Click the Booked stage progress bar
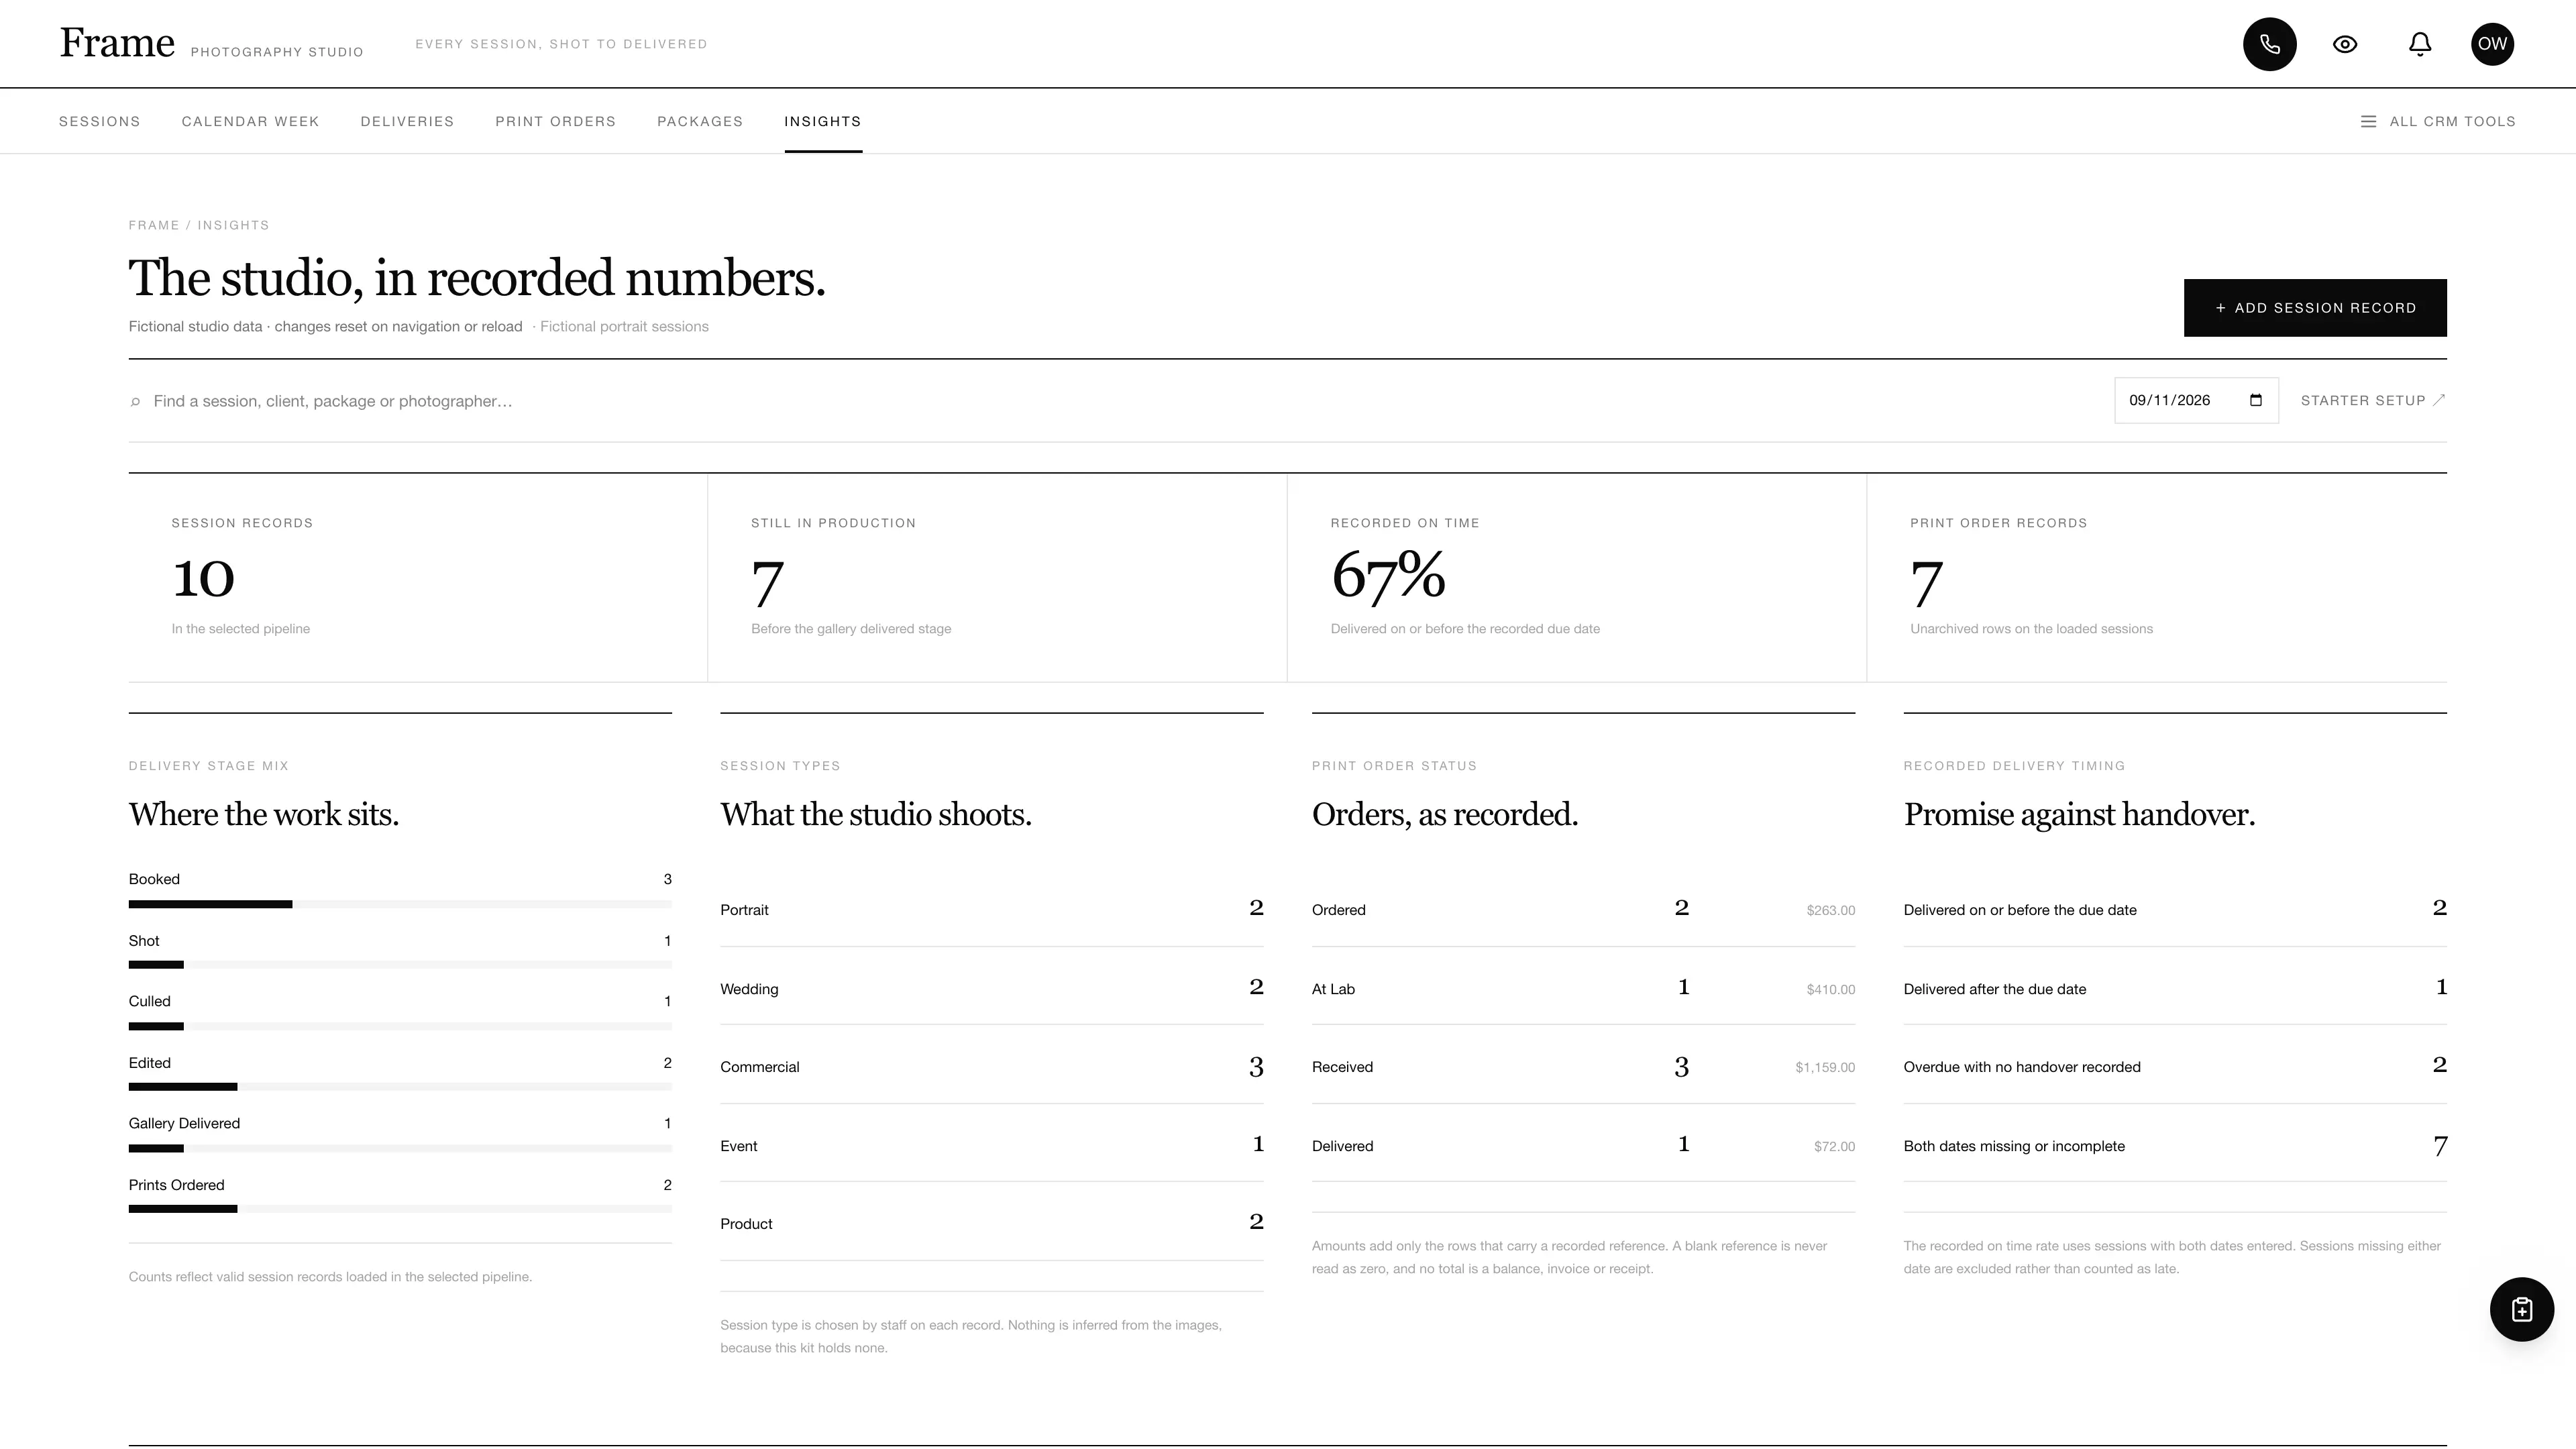This screenshot has height=1449, width=2576. [x=400, y=904]
